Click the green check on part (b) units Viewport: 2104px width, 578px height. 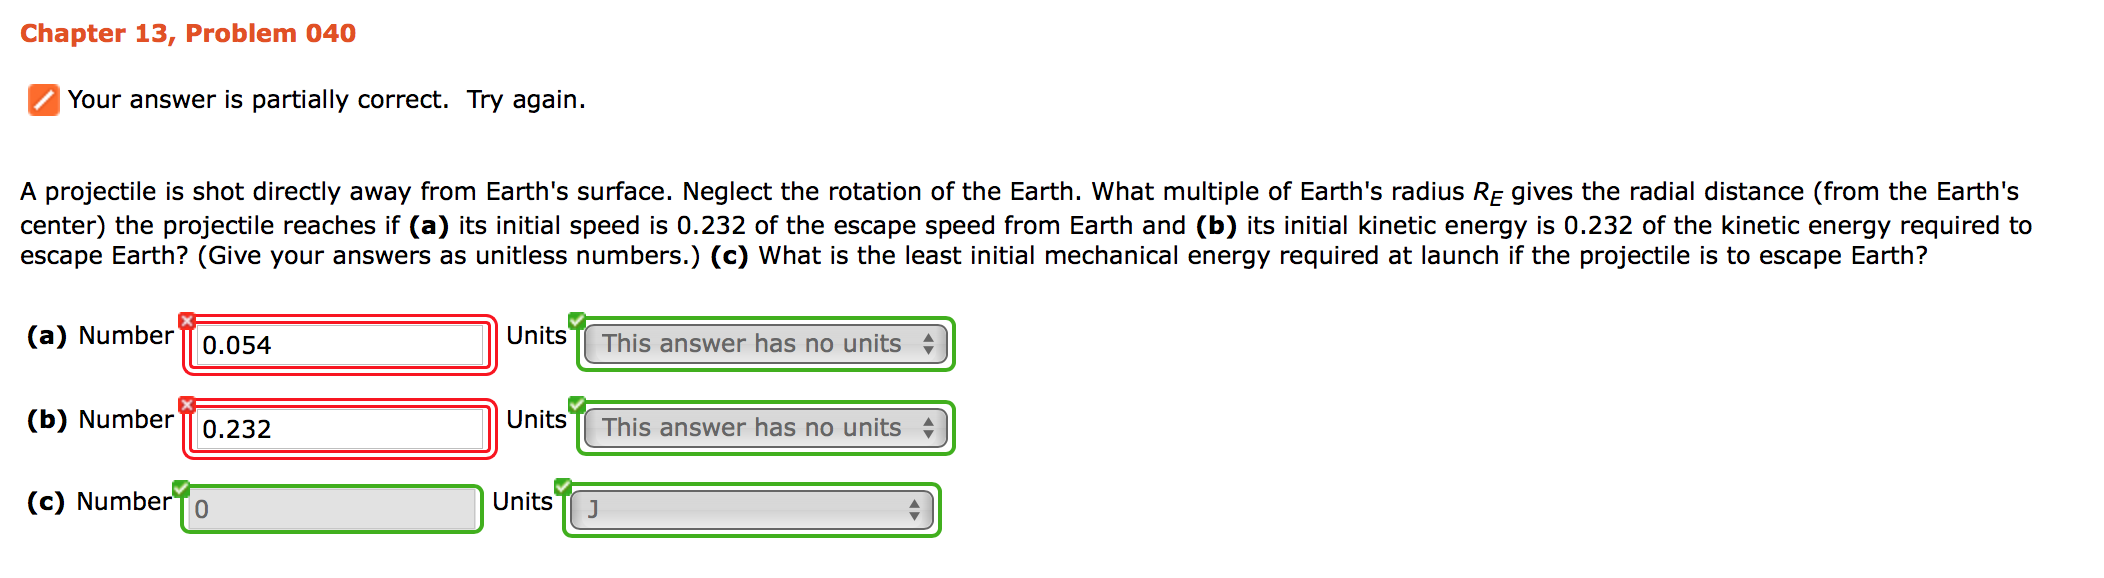point(577,404)
